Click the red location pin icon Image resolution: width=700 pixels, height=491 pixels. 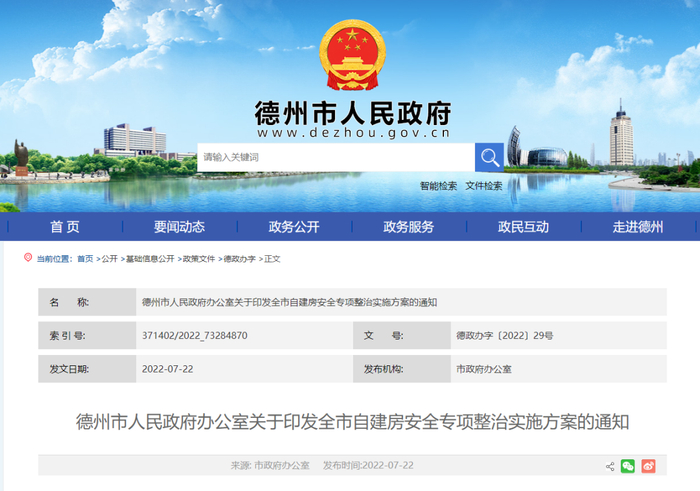(28, 258)
